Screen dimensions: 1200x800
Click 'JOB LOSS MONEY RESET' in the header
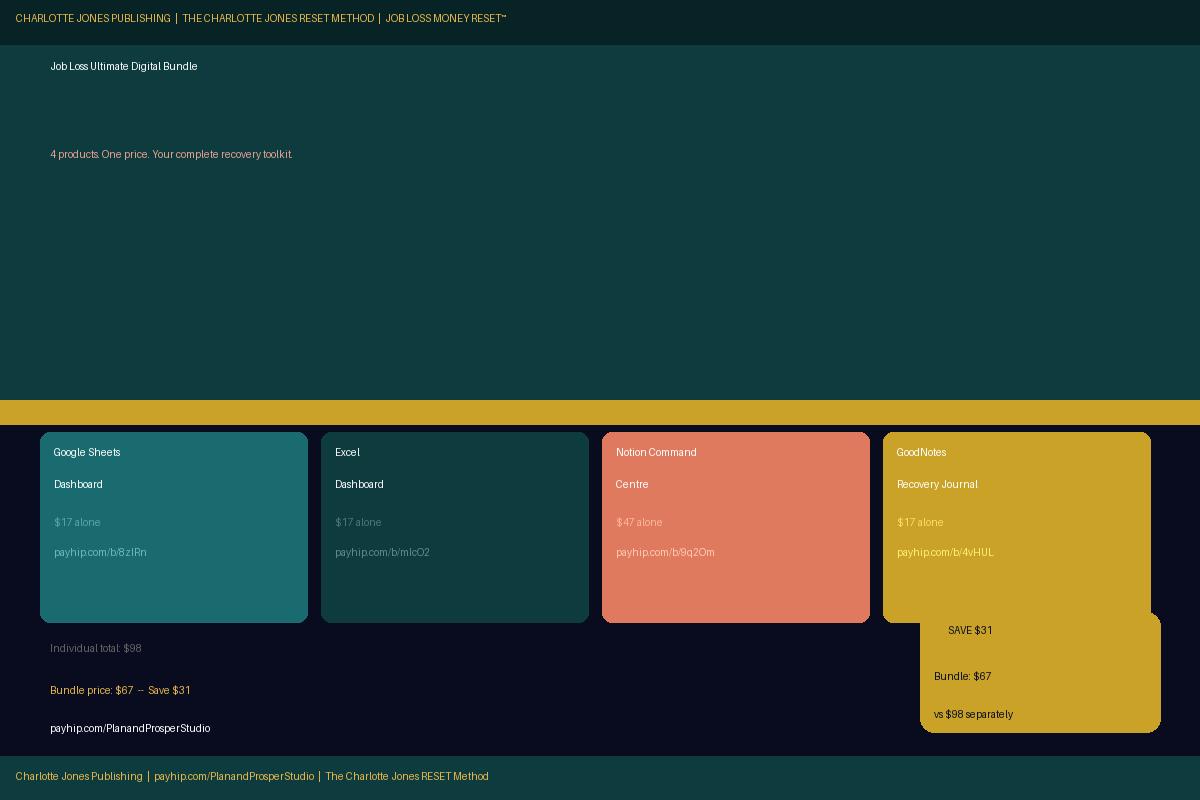pos(446,18)
